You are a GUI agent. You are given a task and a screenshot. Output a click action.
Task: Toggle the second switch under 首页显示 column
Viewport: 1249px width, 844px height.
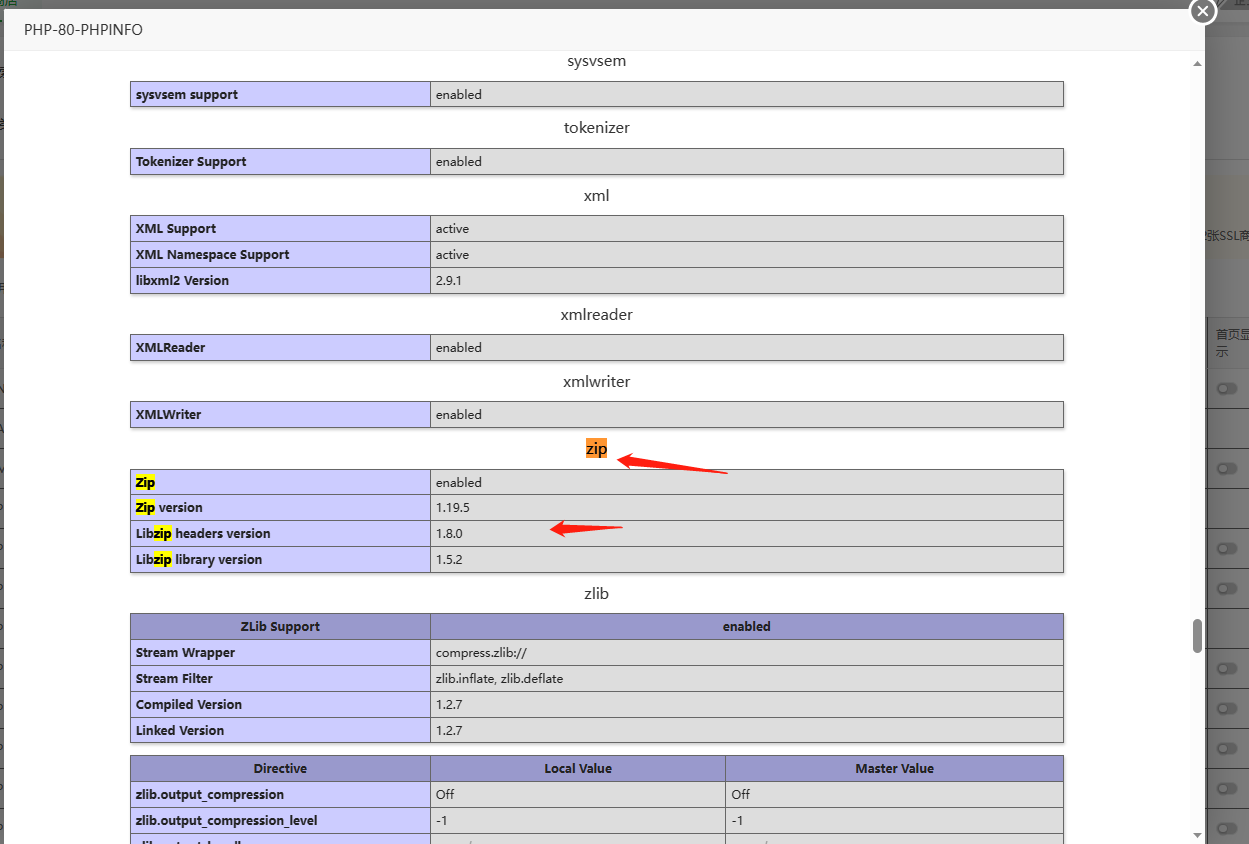coord(1227,468)
